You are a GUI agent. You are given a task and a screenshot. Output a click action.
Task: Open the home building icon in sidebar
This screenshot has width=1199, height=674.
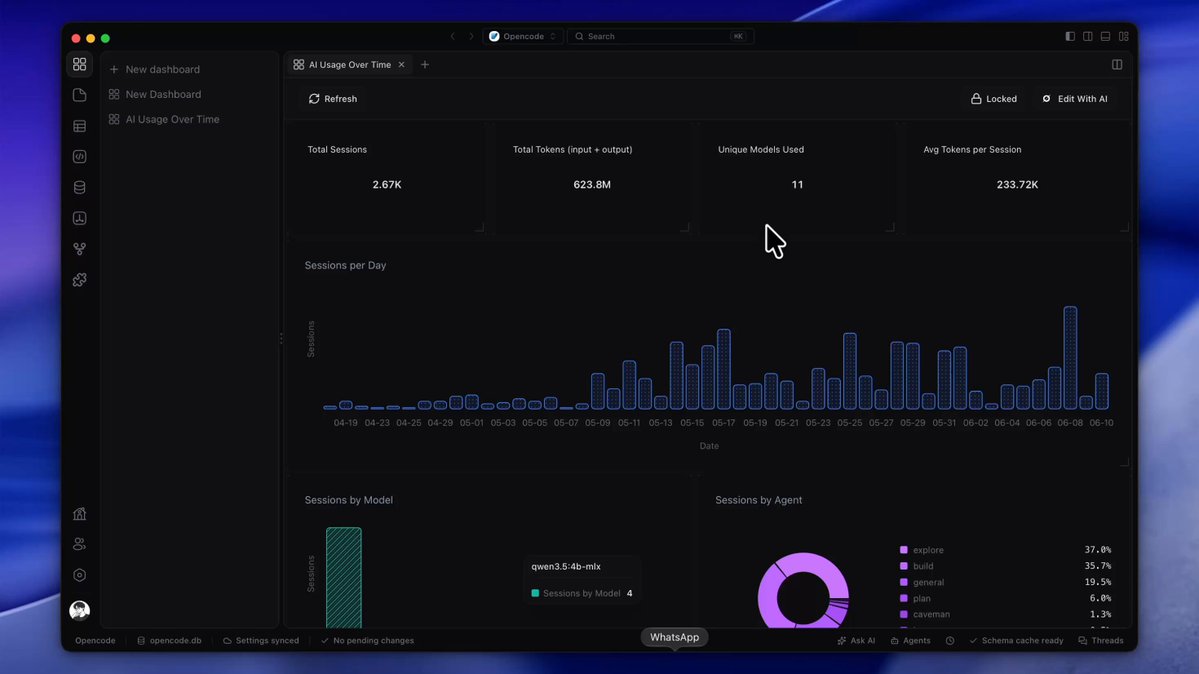(x=80, y=514)
